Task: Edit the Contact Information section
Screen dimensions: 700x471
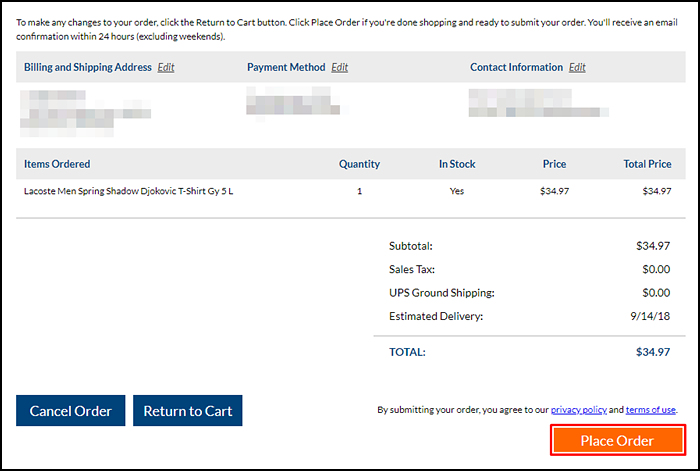Action: (577, 67)
